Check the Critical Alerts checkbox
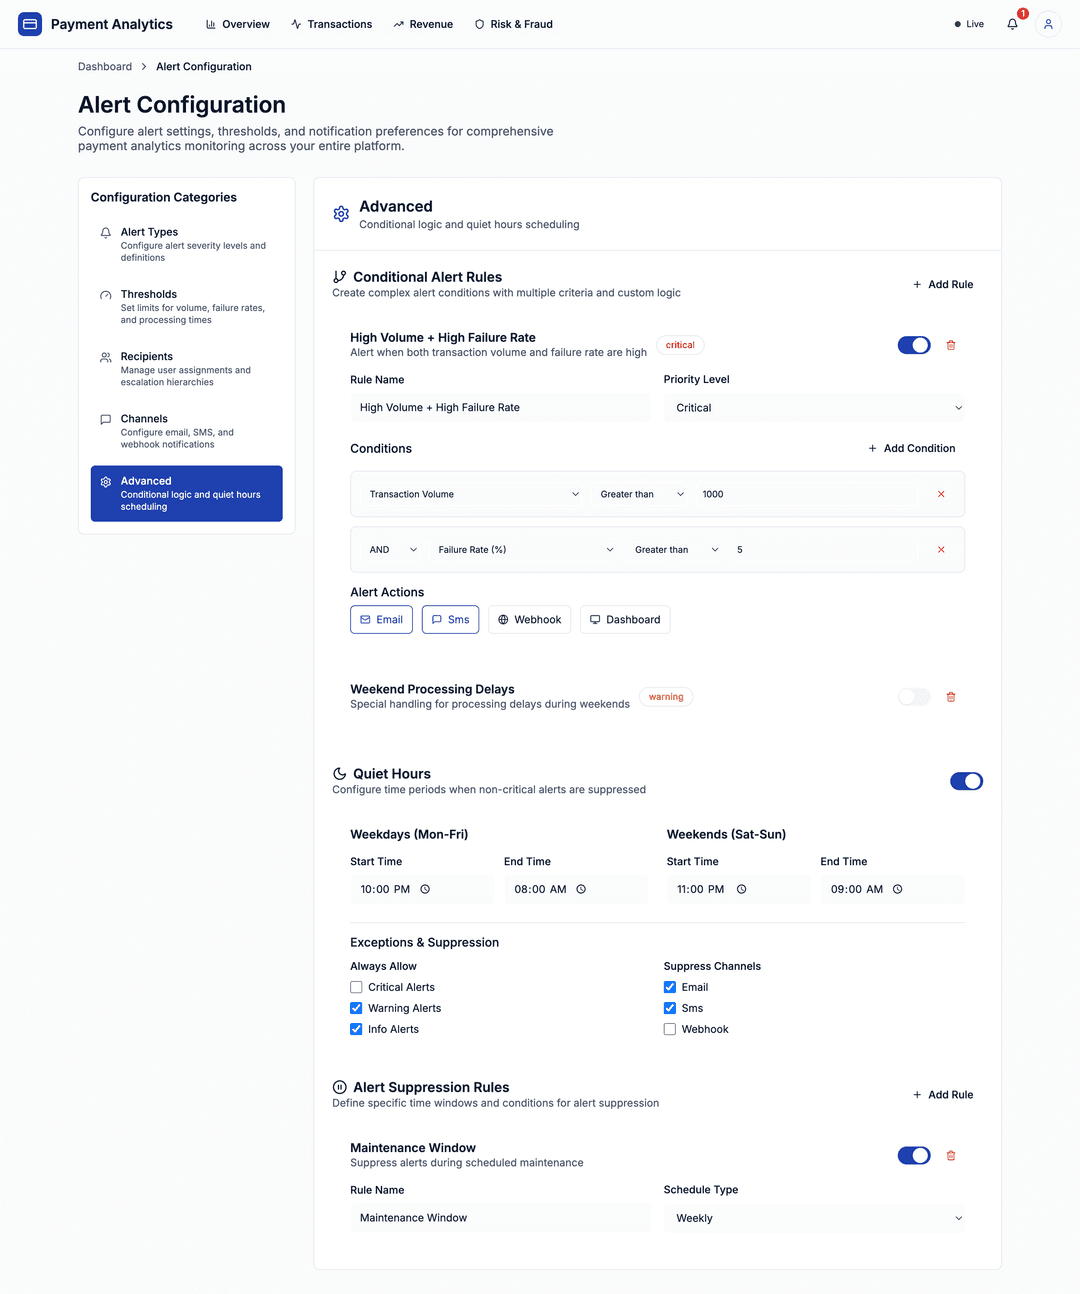Screen dimensions: 1080x1294 356,987
